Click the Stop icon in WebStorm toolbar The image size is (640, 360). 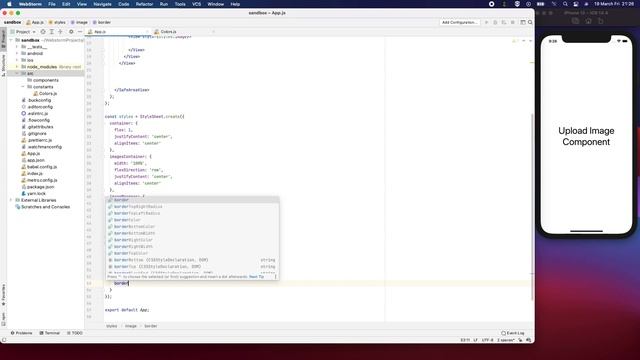513,22
